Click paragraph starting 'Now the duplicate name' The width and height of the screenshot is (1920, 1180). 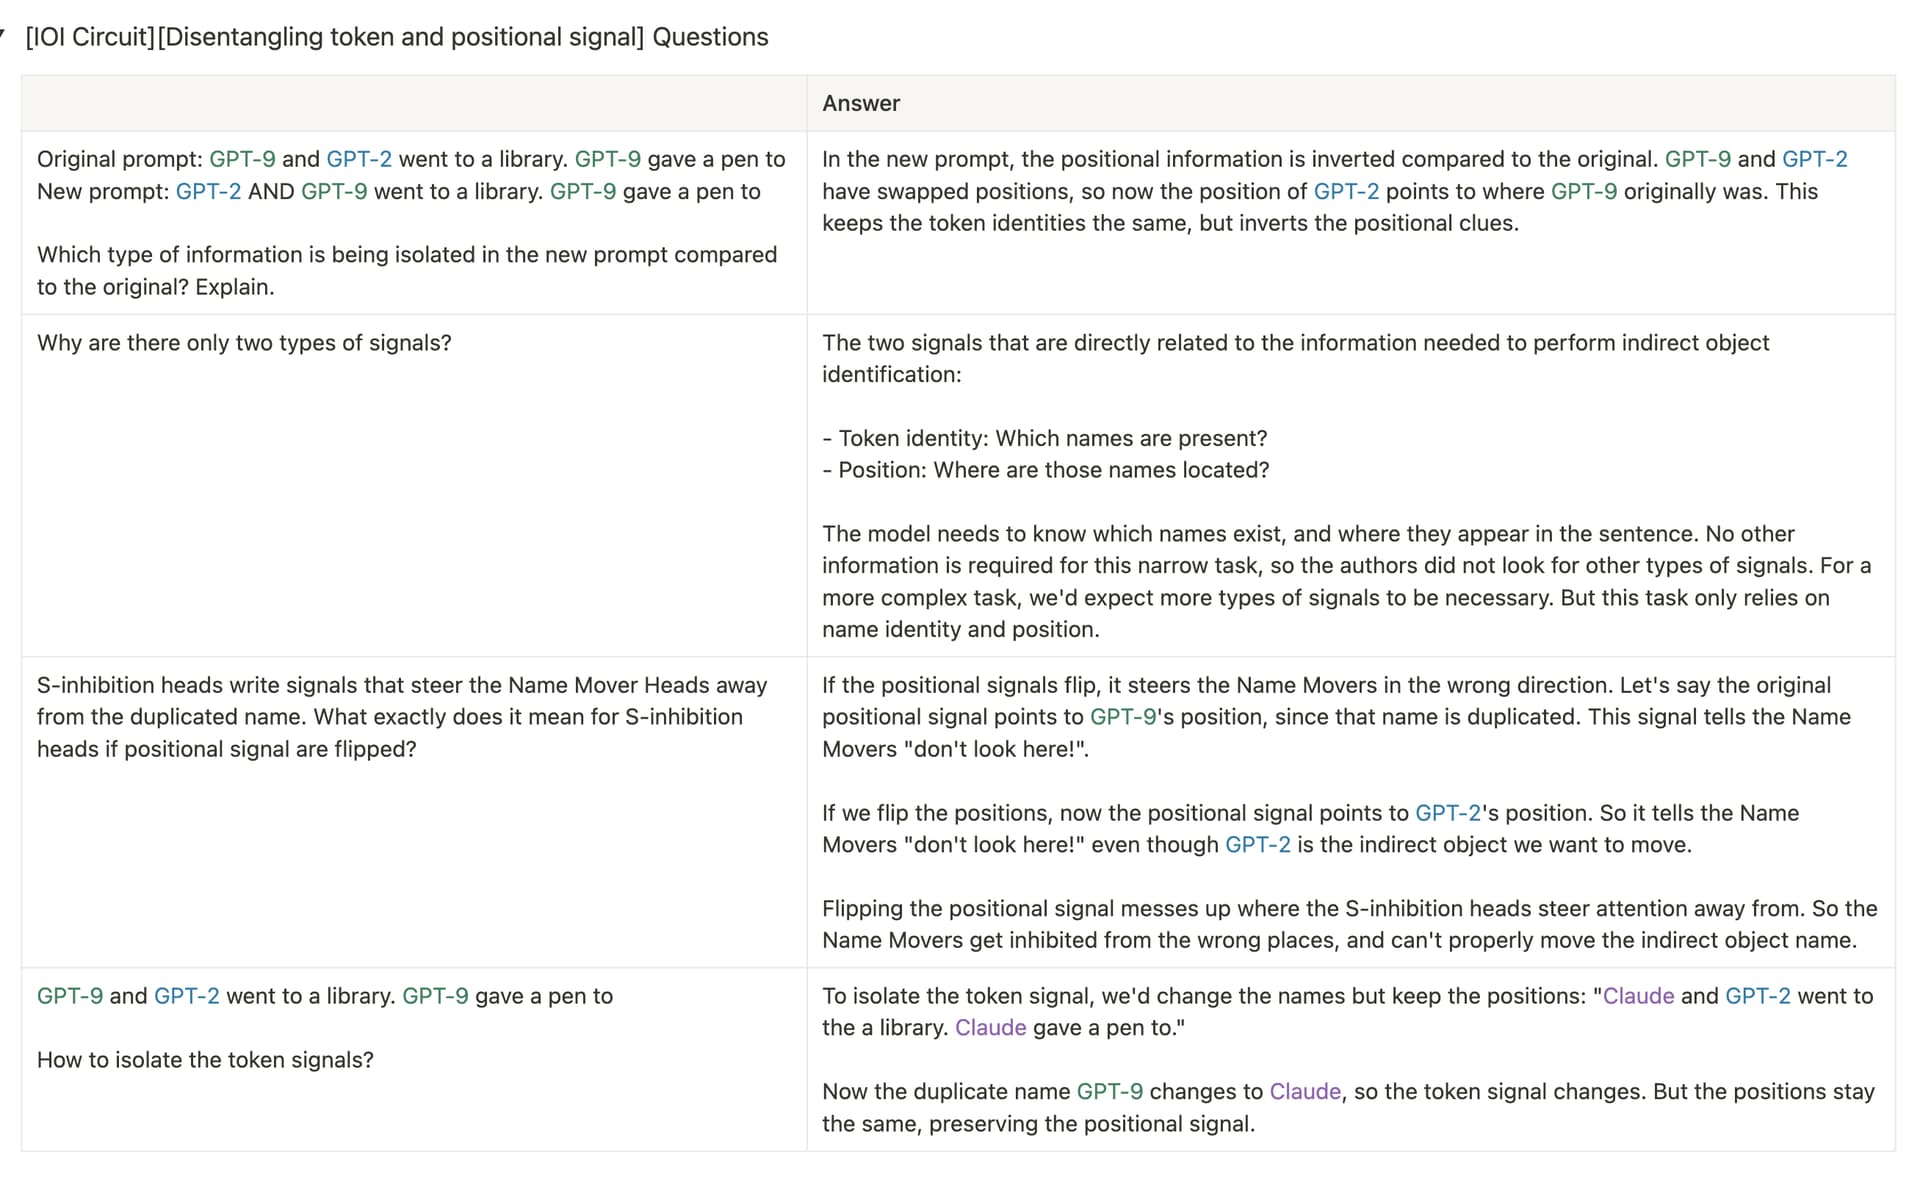[1347, 1107]
